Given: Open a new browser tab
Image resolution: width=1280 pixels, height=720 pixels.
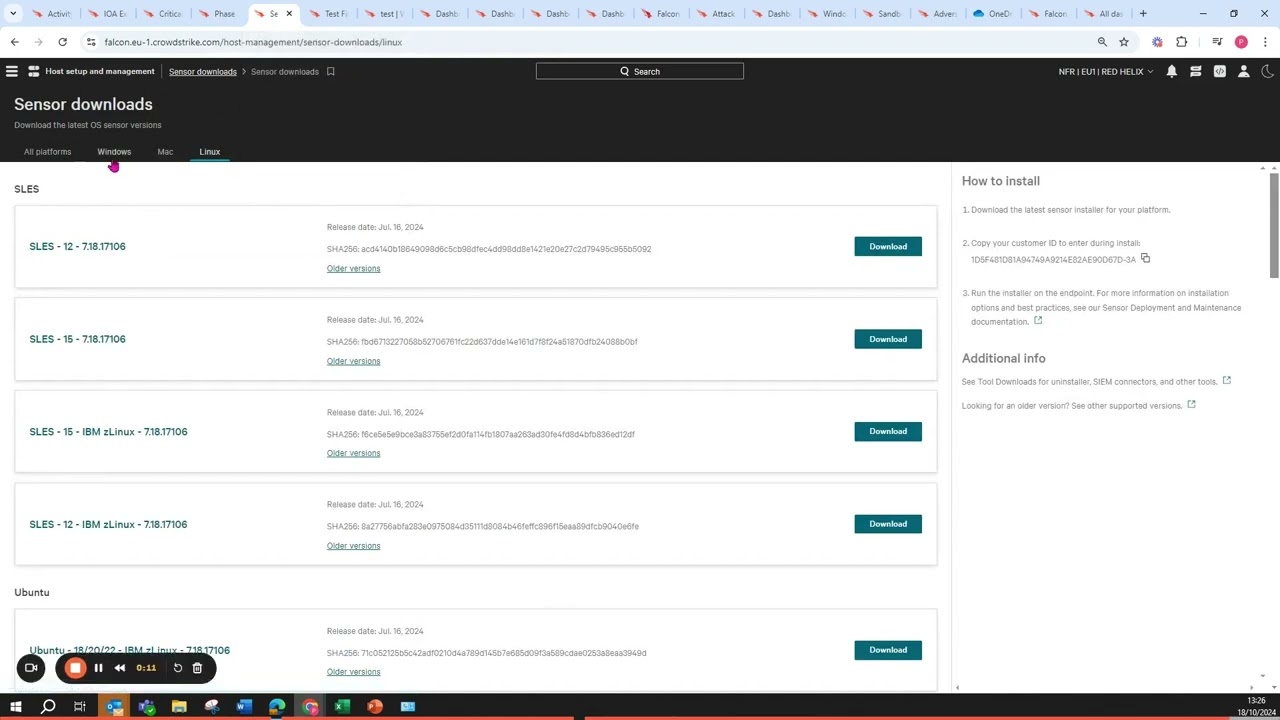Looking at the screenshot, I should point(1143,14).
